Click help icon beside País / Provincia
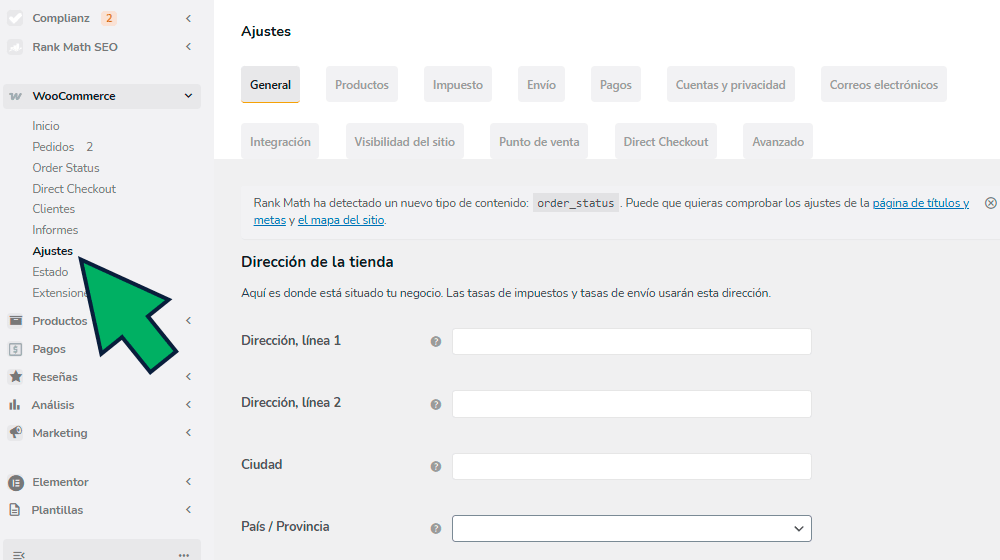Viewport: 1000px width, 560px height. 436,528
